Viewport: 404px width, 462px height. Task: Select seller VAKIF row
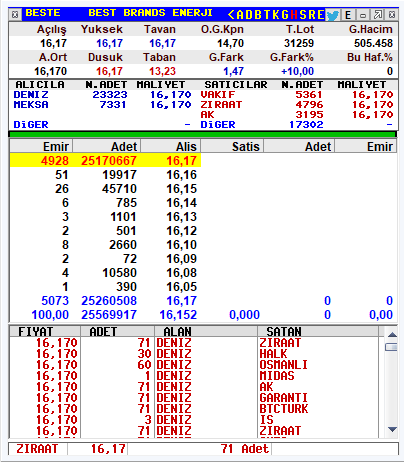297,95
